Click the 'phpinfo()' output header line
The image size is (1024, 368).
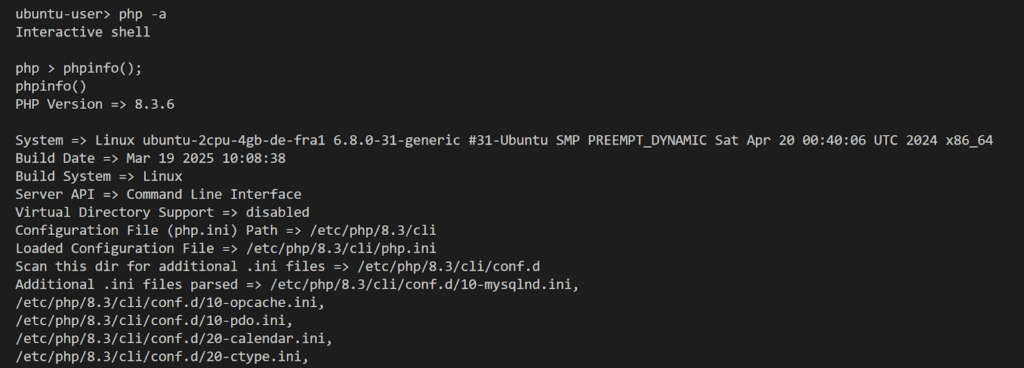tap(51, 86)
